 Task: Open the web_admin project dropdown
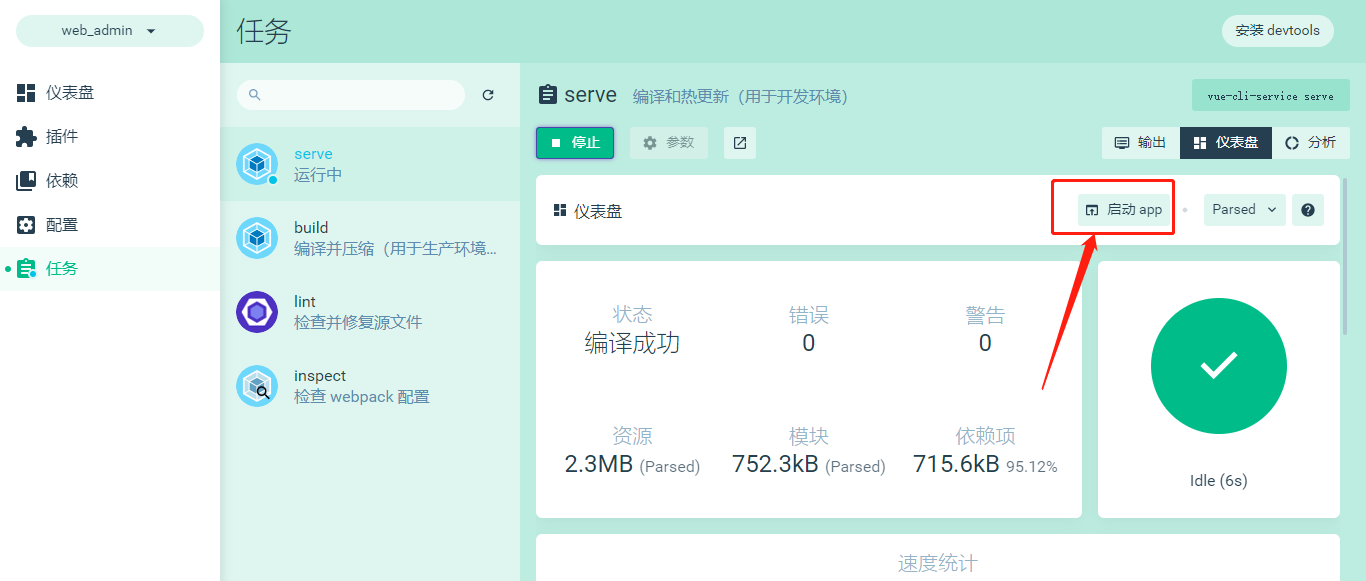coord(110,31)
